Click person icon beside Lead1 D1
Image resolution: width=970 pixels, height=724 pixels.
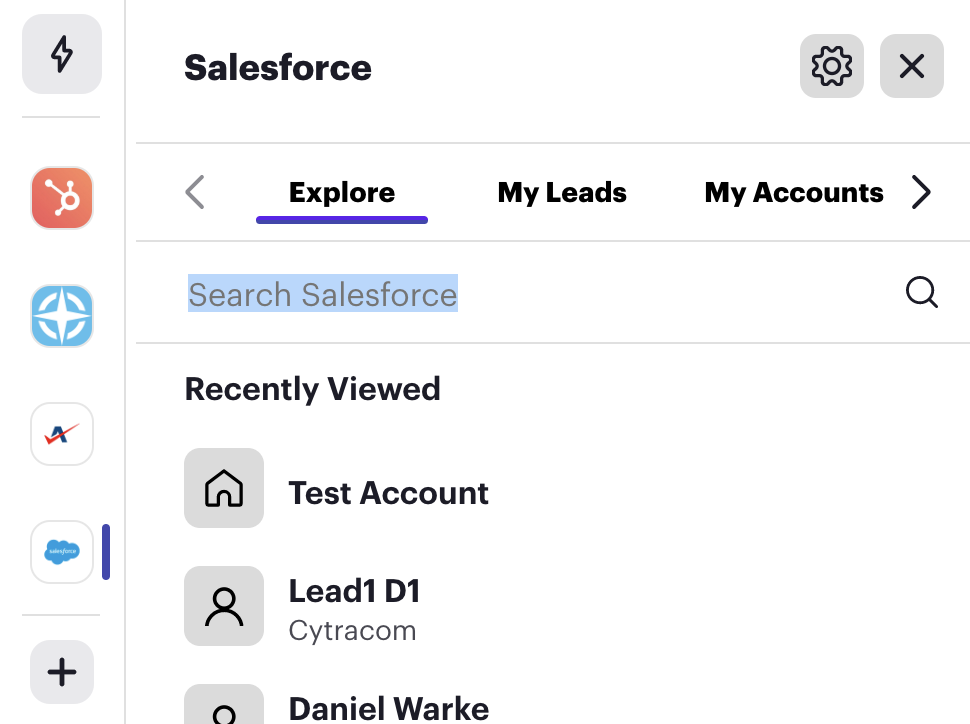[x=224, y=606]
